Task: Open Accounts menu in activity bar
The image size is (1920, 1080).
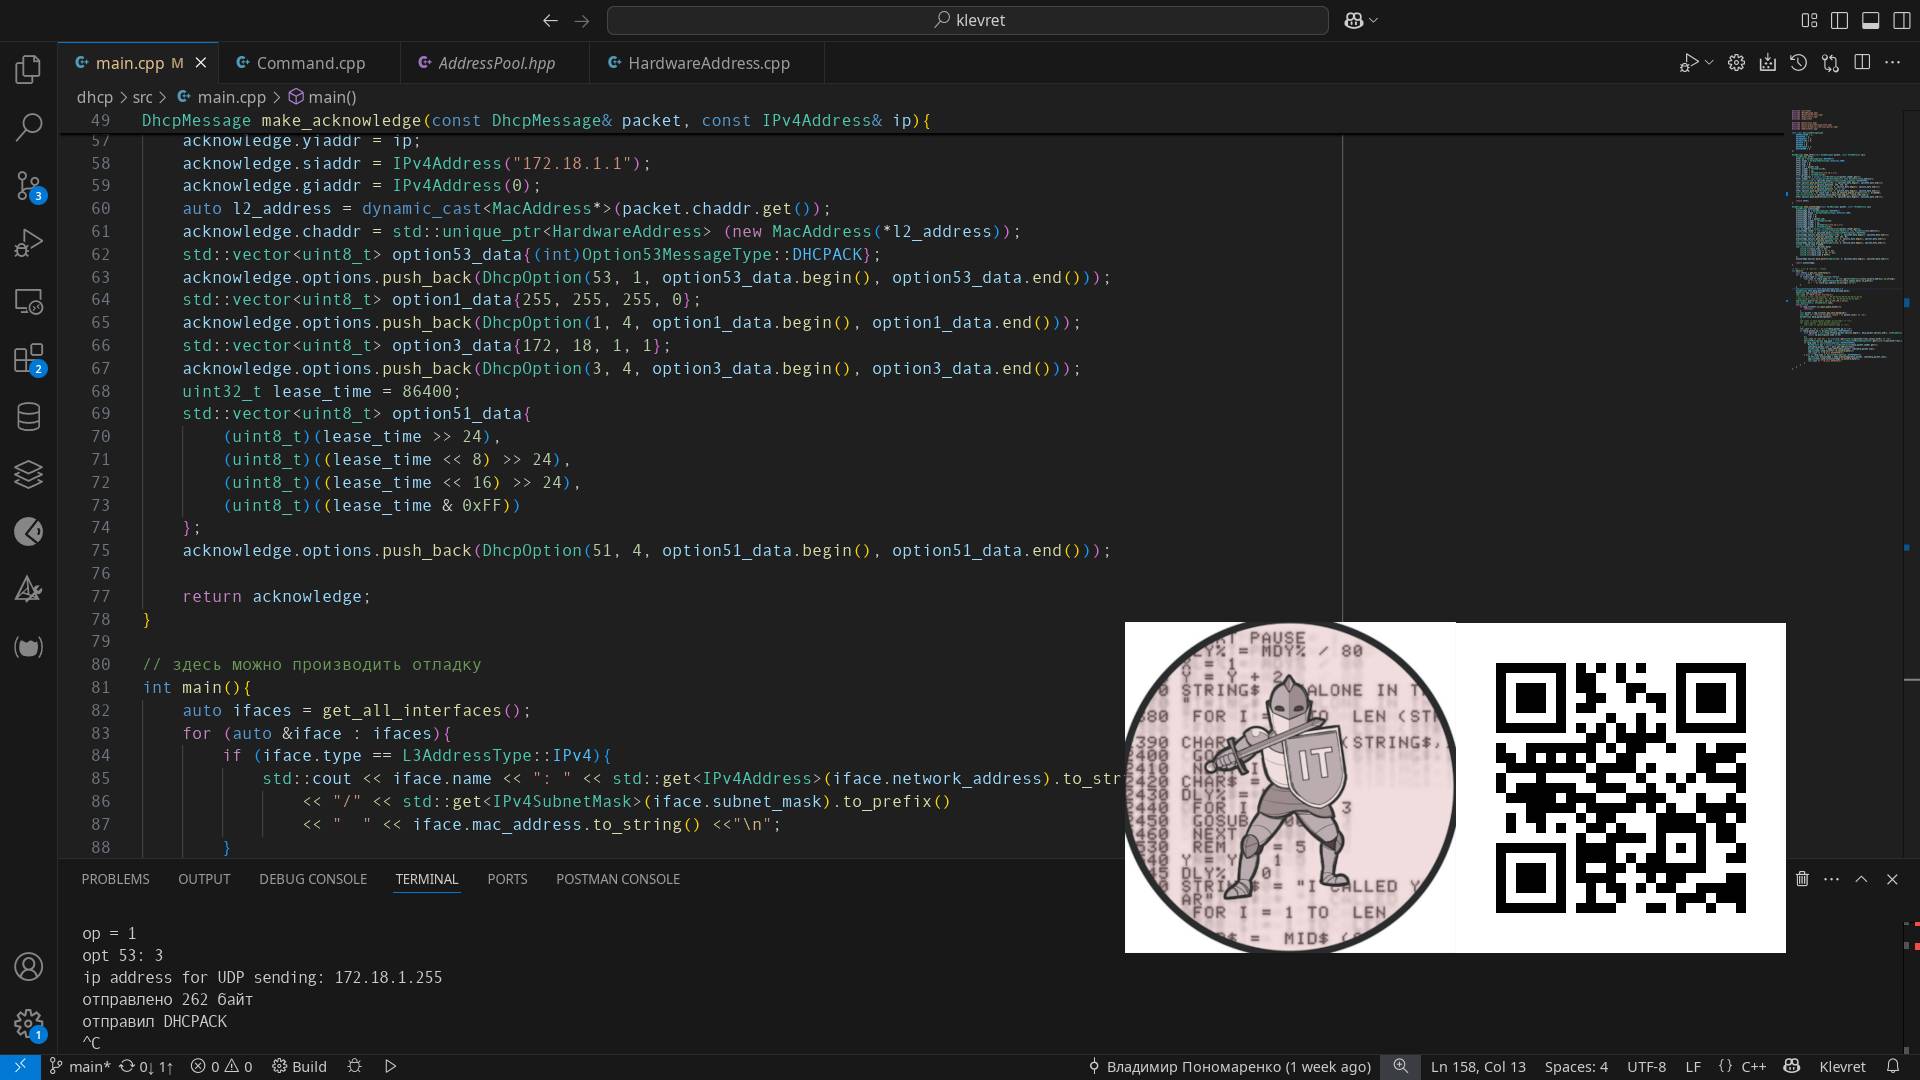Action: click(29, 967)
